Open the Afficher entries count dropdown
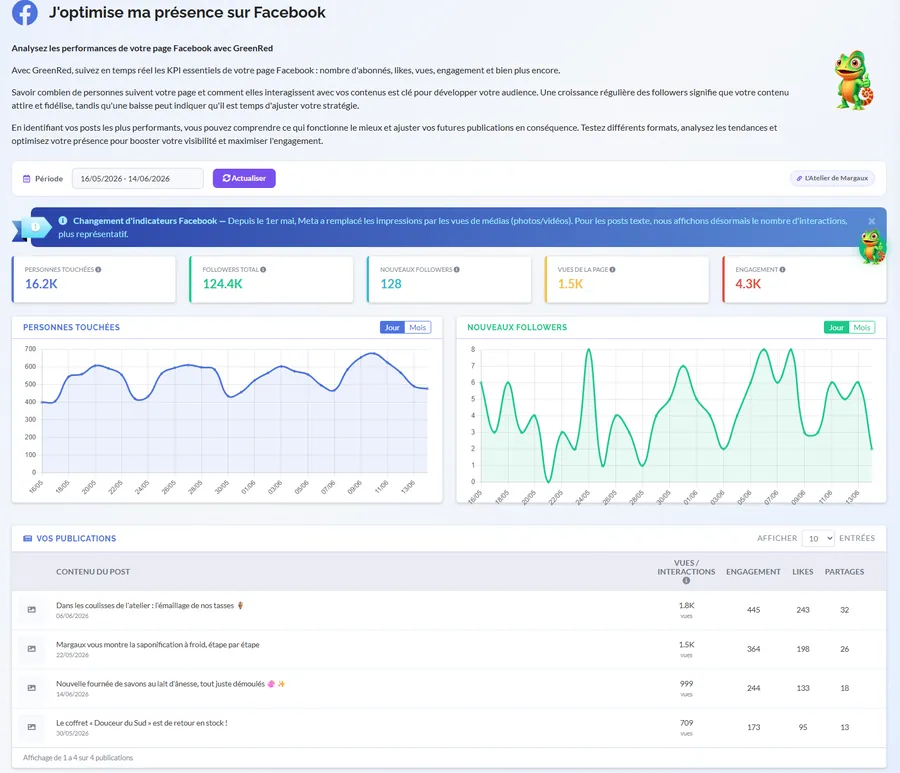Image resolution: width=900 pixels, height=773 pixels. (818, 538)
